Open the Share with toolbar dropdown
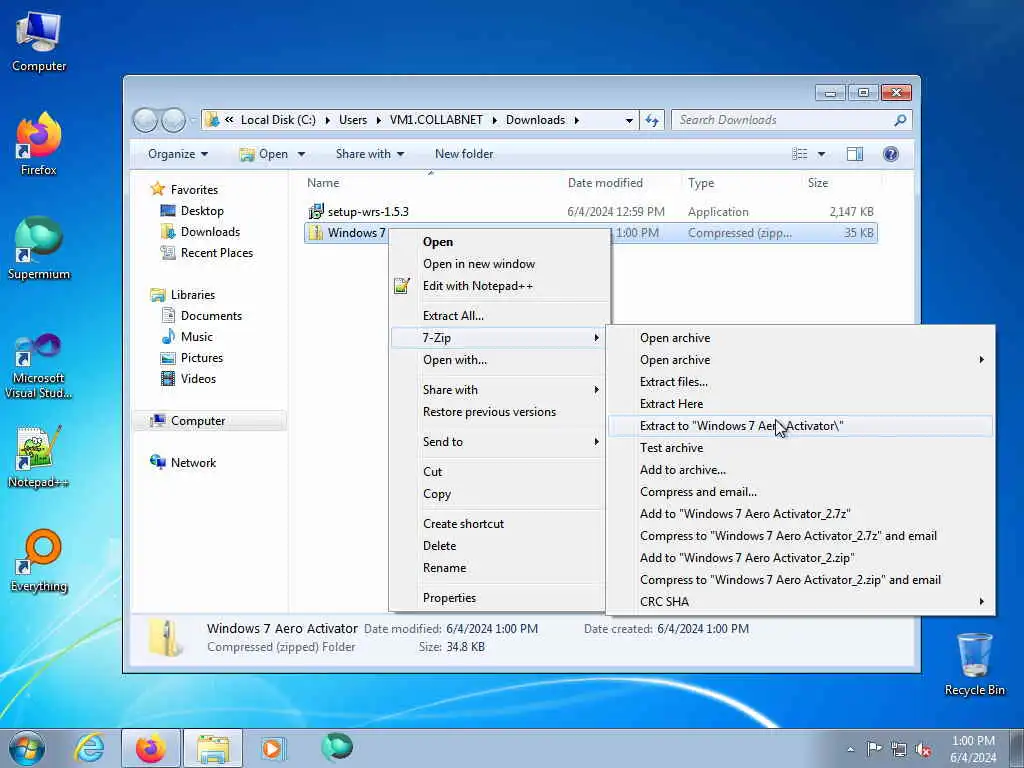The image size is (1024, 768). click(370, 154)
